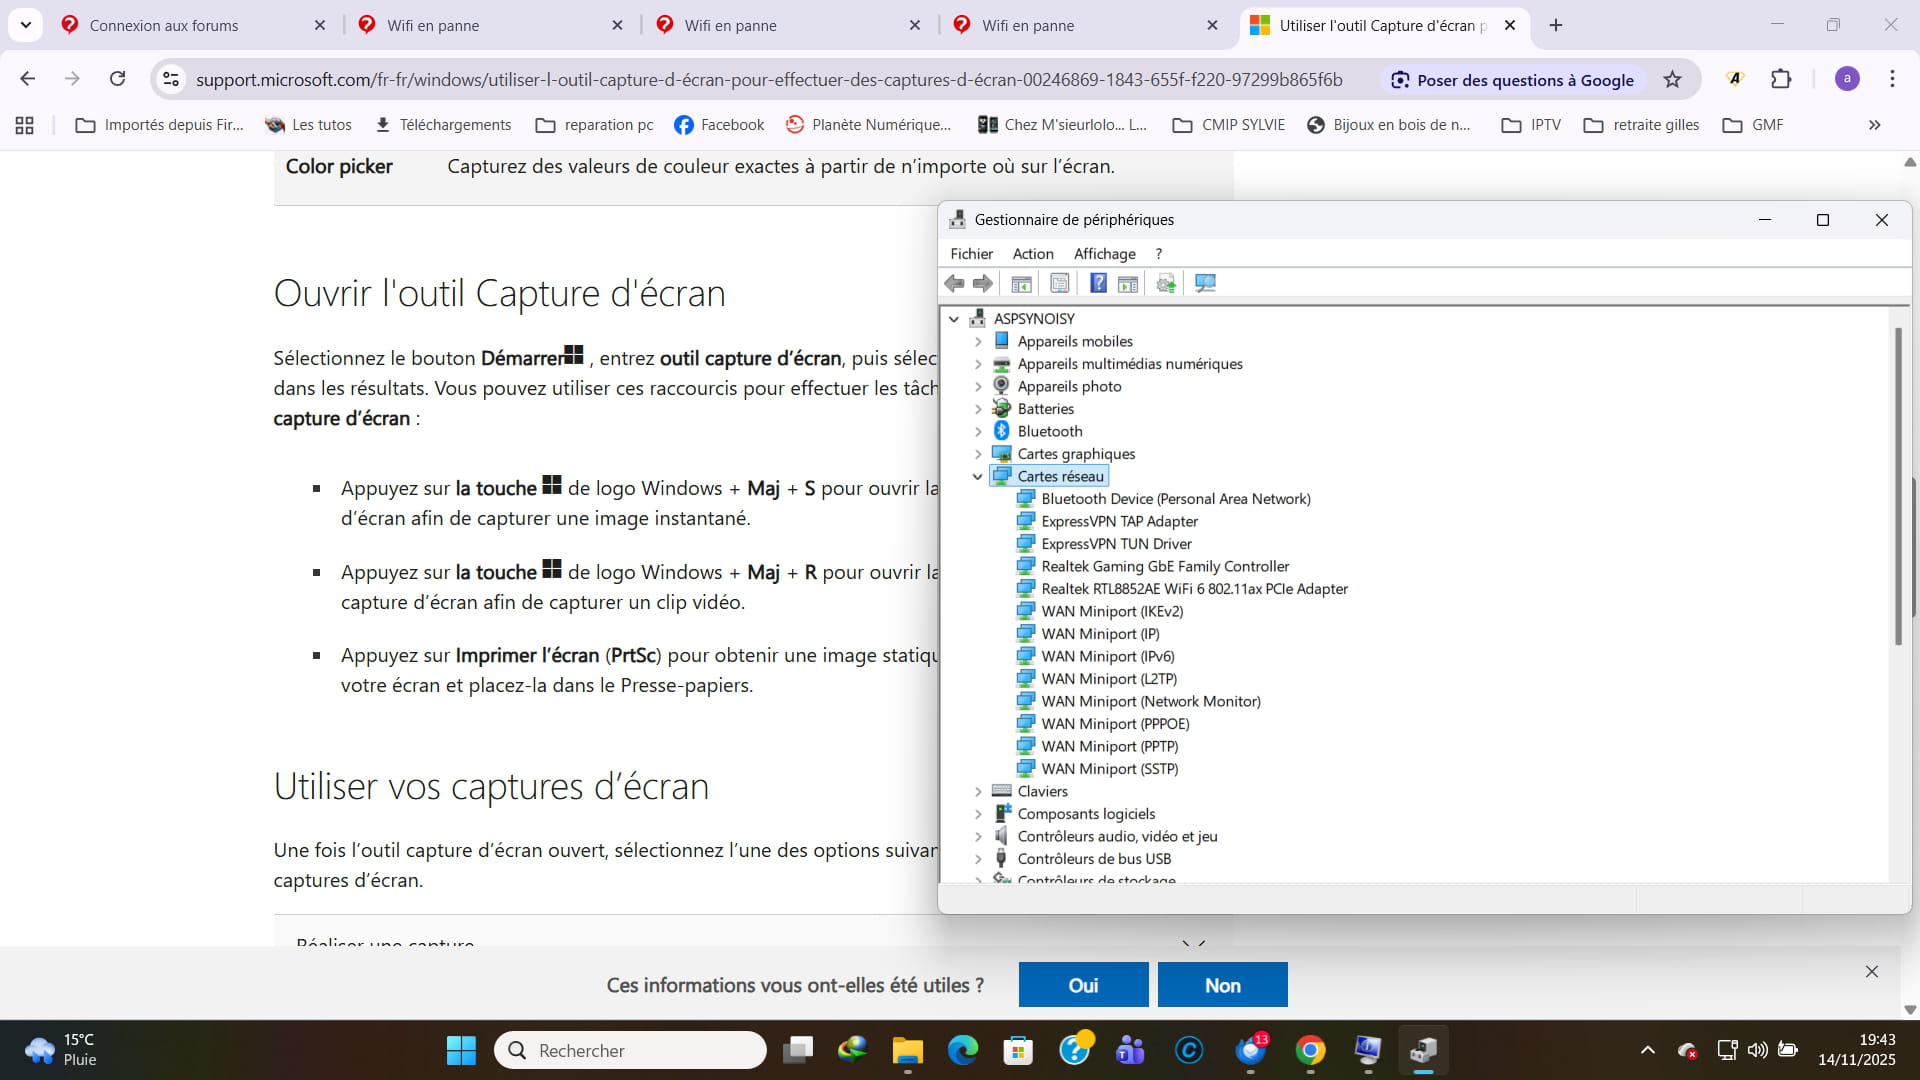The width and height of the screenshot is (1920, 1080).
Task: Click the show/hide console tree icon
Action: coord(1021,284)
